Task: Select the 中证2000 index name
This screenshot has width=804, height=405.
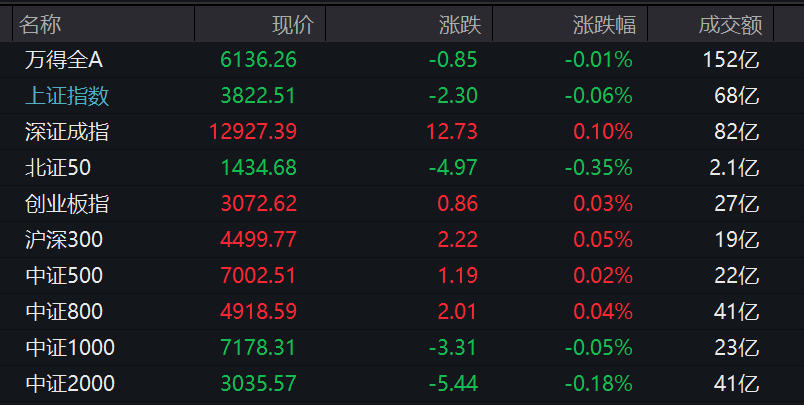Action: coord(70,384)
